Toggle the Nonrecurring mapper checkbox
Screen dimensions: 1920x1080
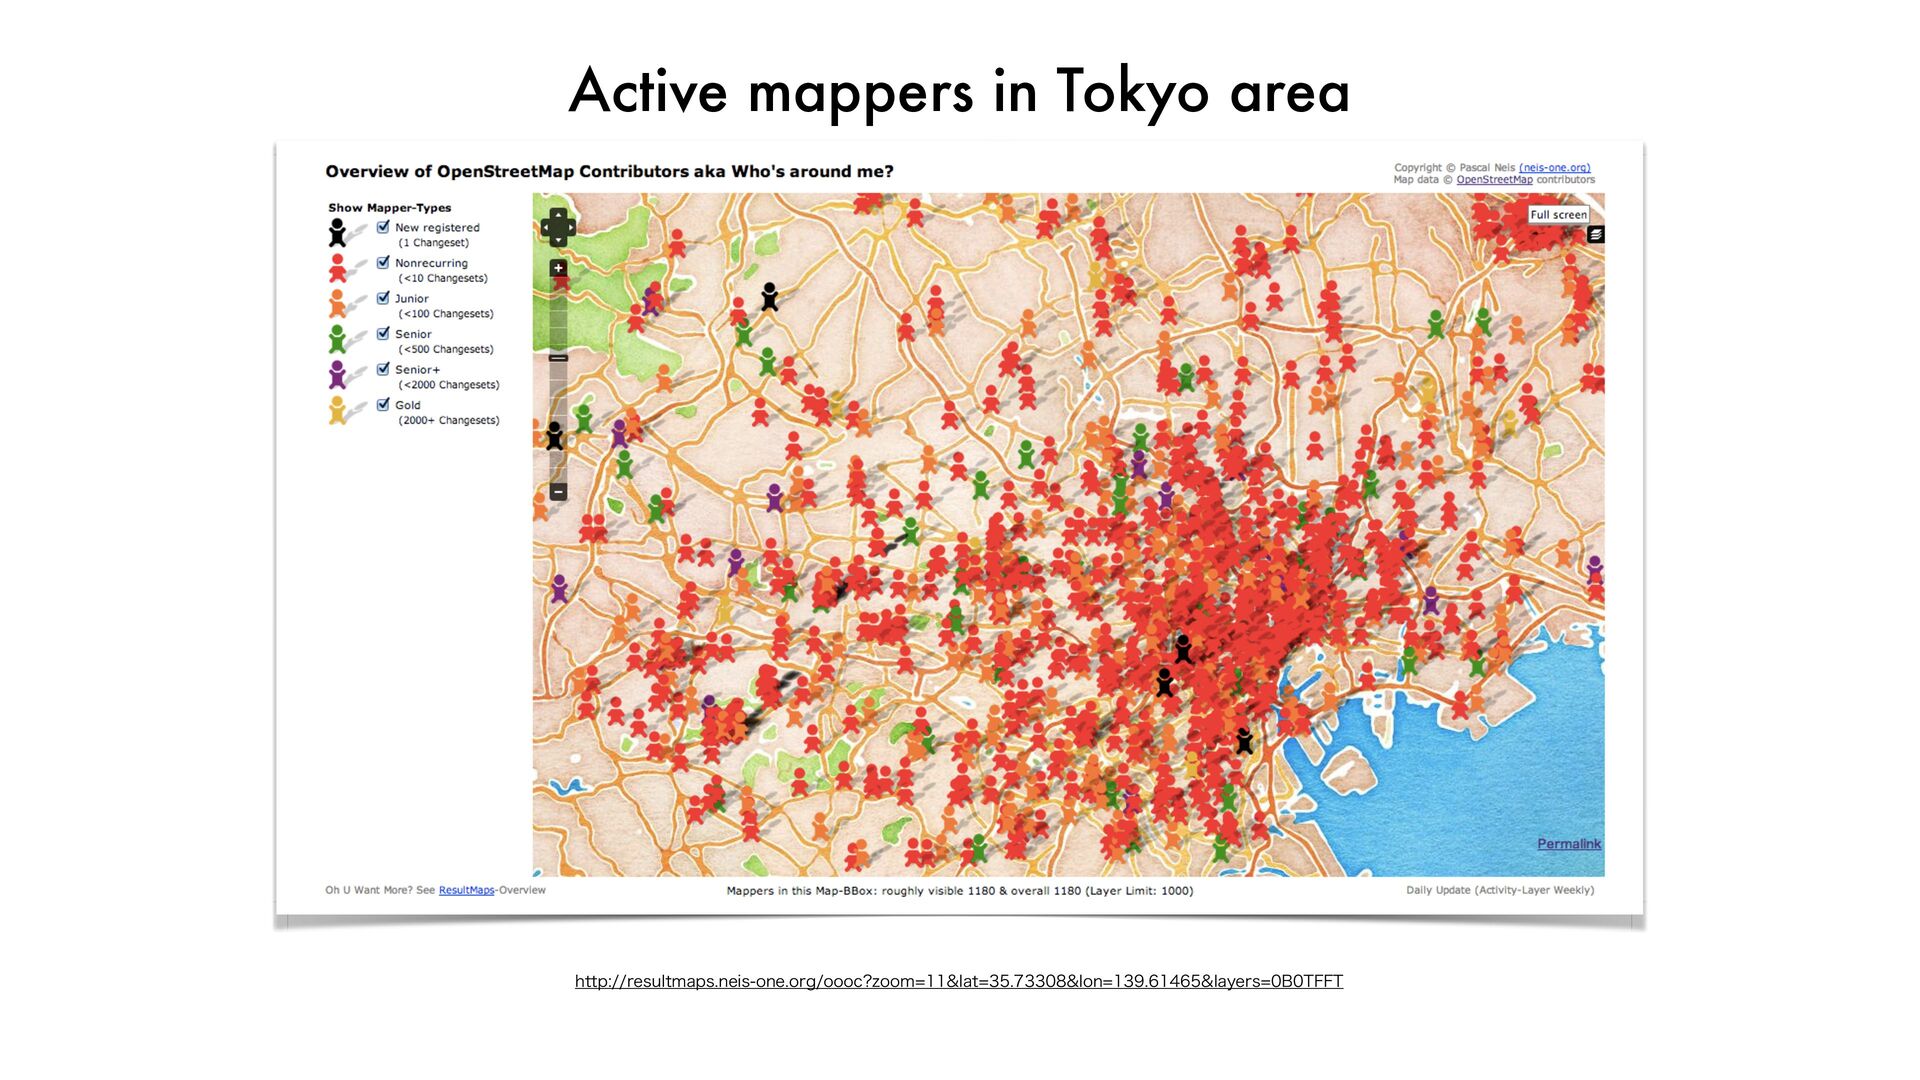[x=383, y=263]
